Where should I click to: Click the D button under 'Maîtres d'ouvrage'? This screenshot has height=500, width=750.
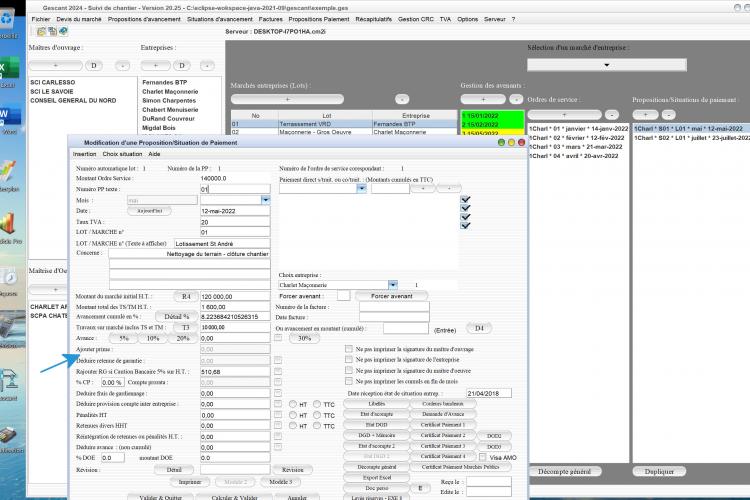point(94,66)
